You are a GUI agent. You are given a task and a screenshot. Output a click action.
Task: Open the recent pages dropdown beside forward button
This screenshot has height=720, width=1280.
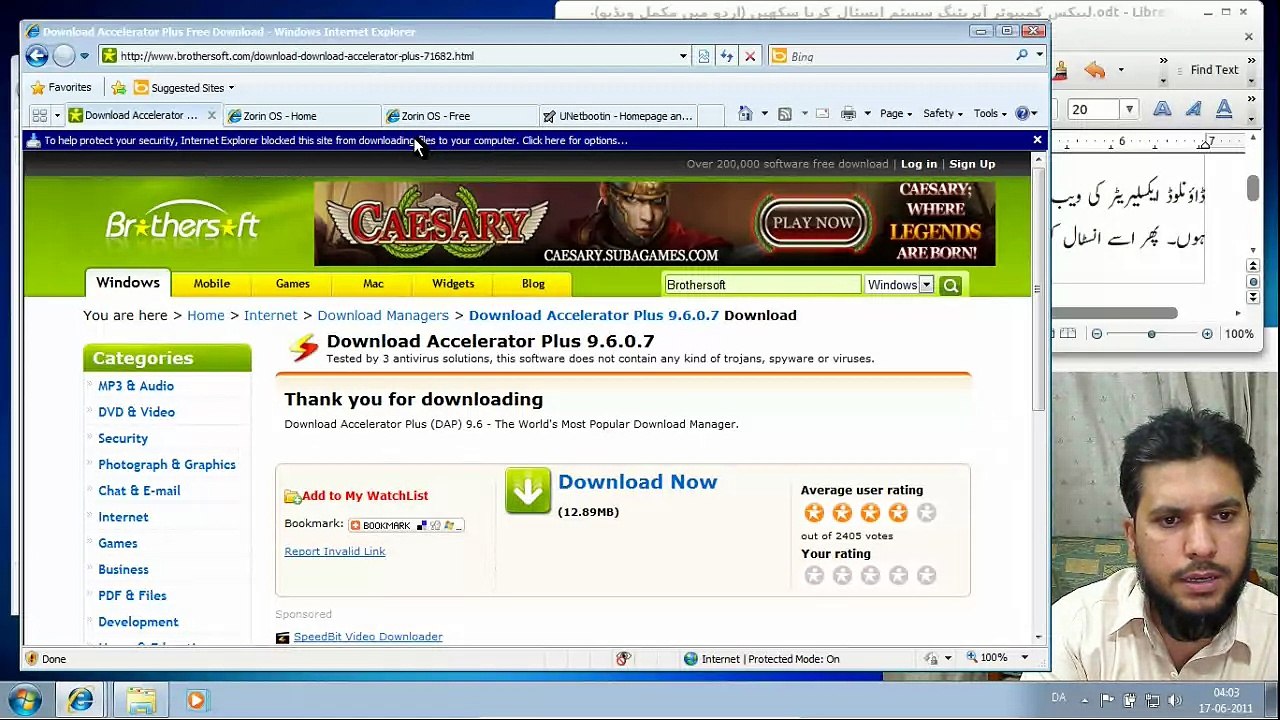point(84,56)
